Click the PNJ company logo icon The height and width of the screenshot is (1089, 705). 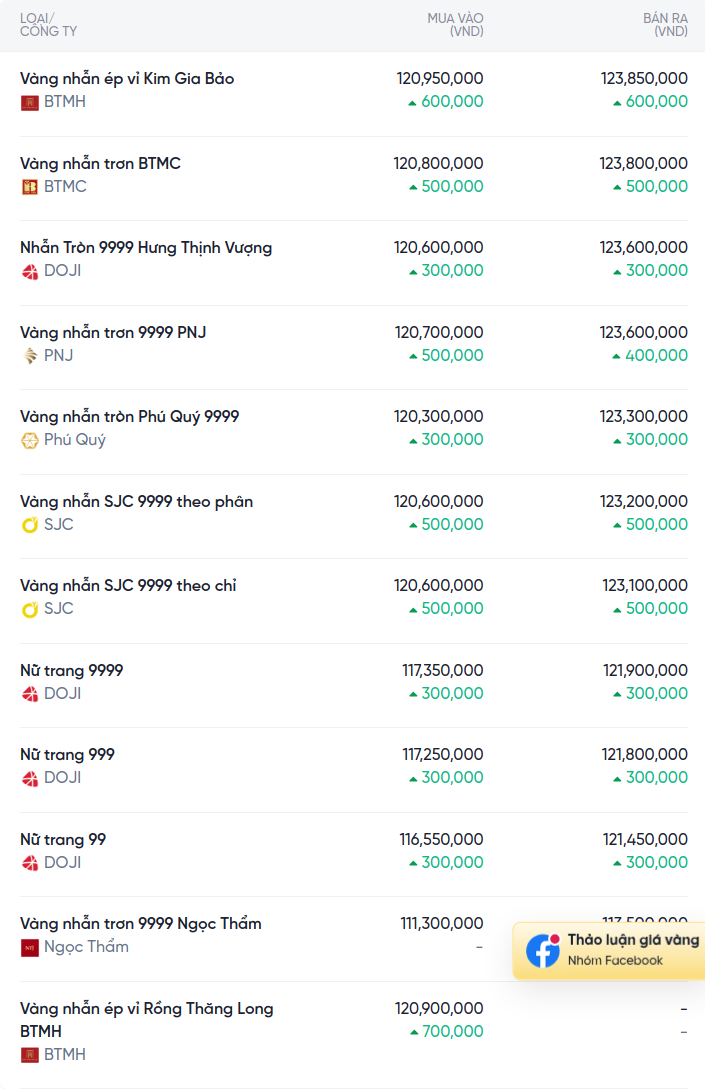[x=30, y=356]
